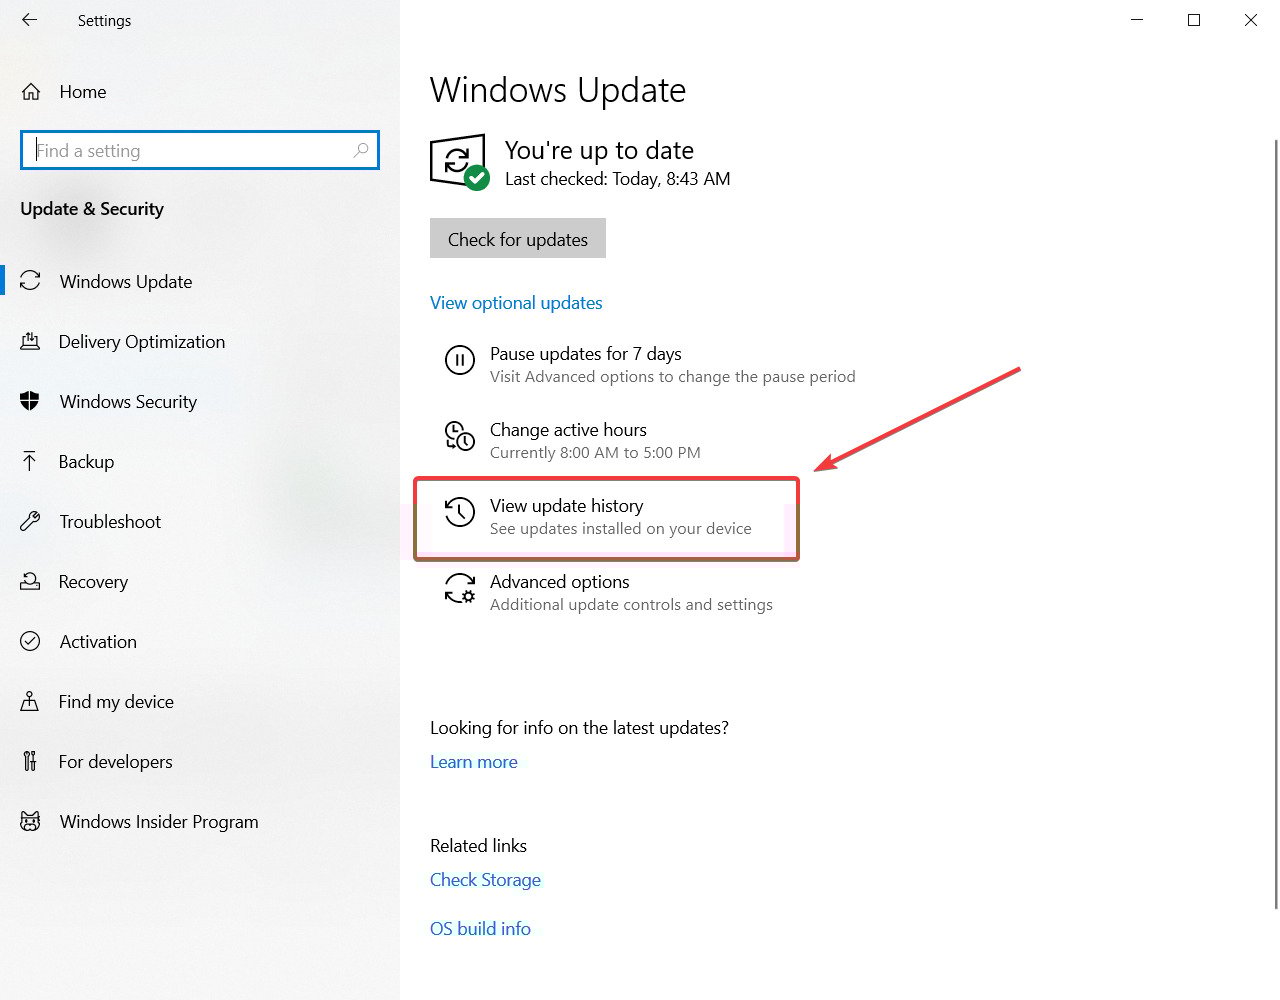Open the Check Storage link

click(485, 880)
